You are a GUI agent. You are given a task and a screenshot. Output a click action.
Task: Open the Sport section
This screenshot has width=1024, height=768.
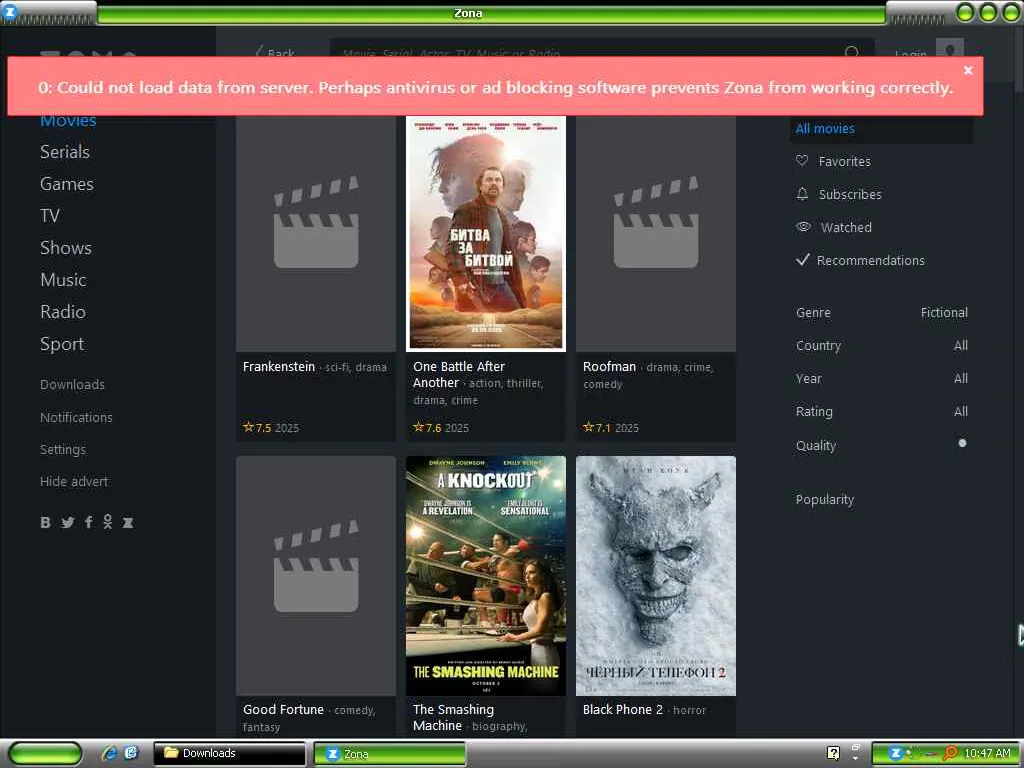click(x=62, y=344)
